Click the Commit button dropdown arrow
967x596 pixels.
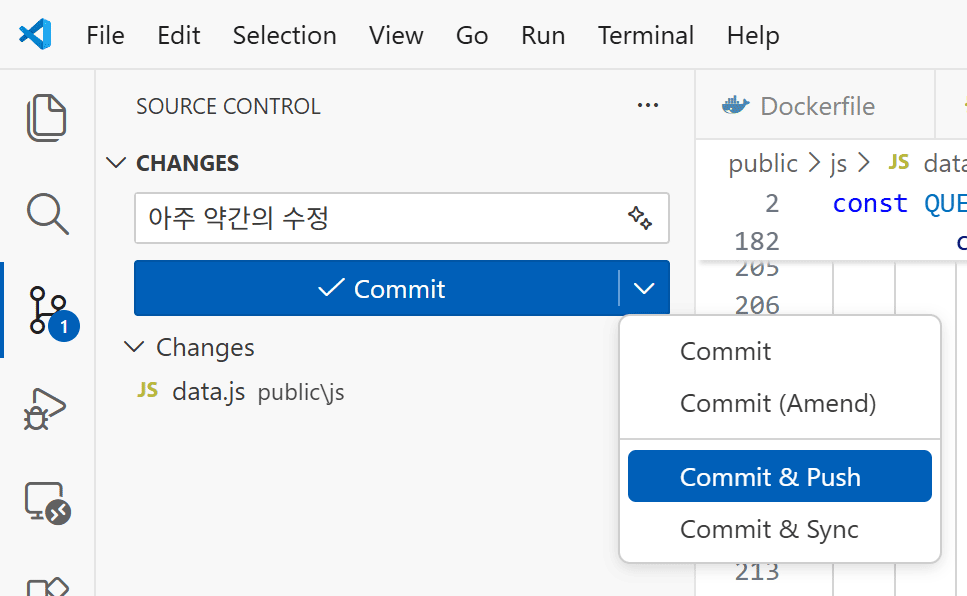coord(644,289)
